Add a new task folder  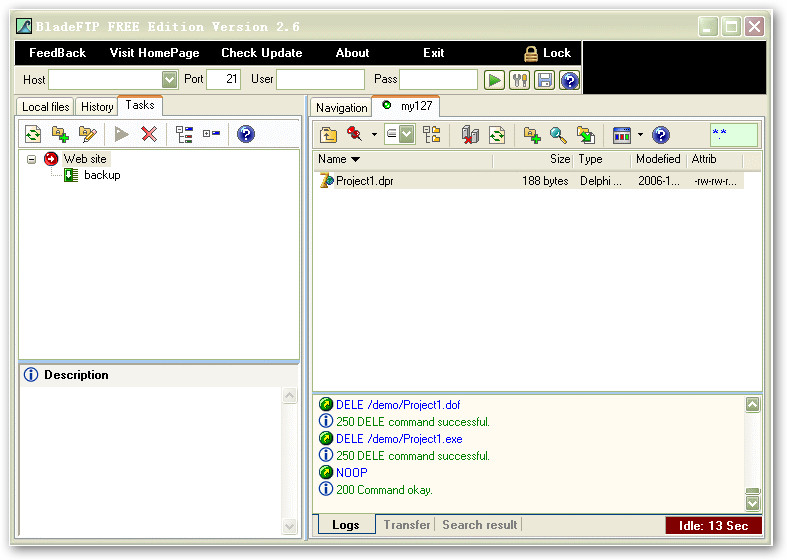pos(60,134)
